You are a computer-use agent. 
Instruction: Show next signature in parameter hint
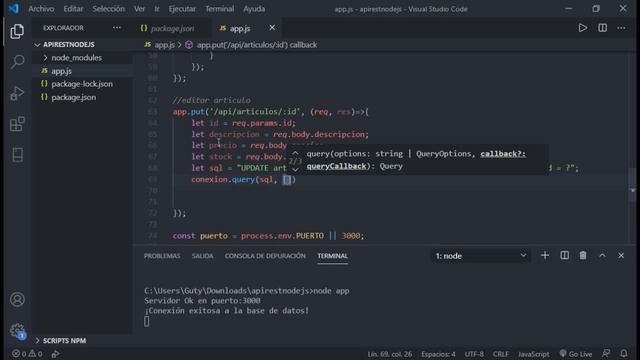pyautogui.click(x=295, y=169)
